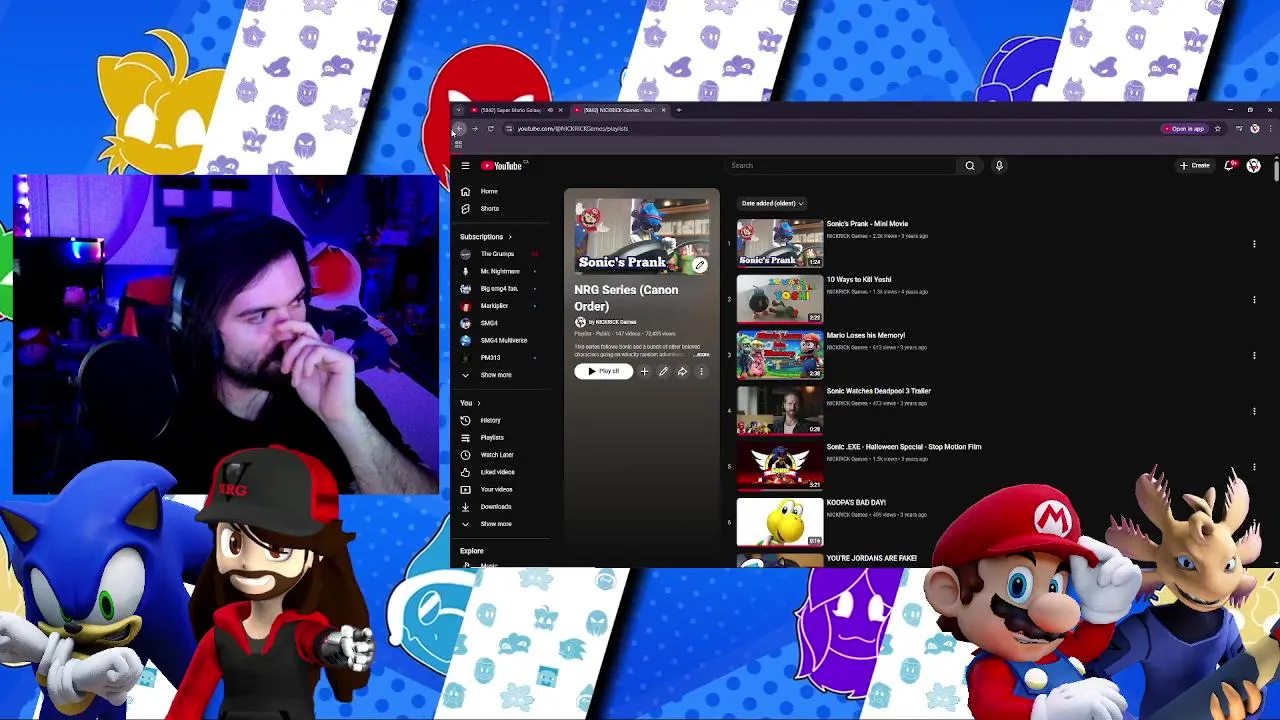Open Sonic .EXE Halloween Special title
The image size is (1280, 720).
903,447
